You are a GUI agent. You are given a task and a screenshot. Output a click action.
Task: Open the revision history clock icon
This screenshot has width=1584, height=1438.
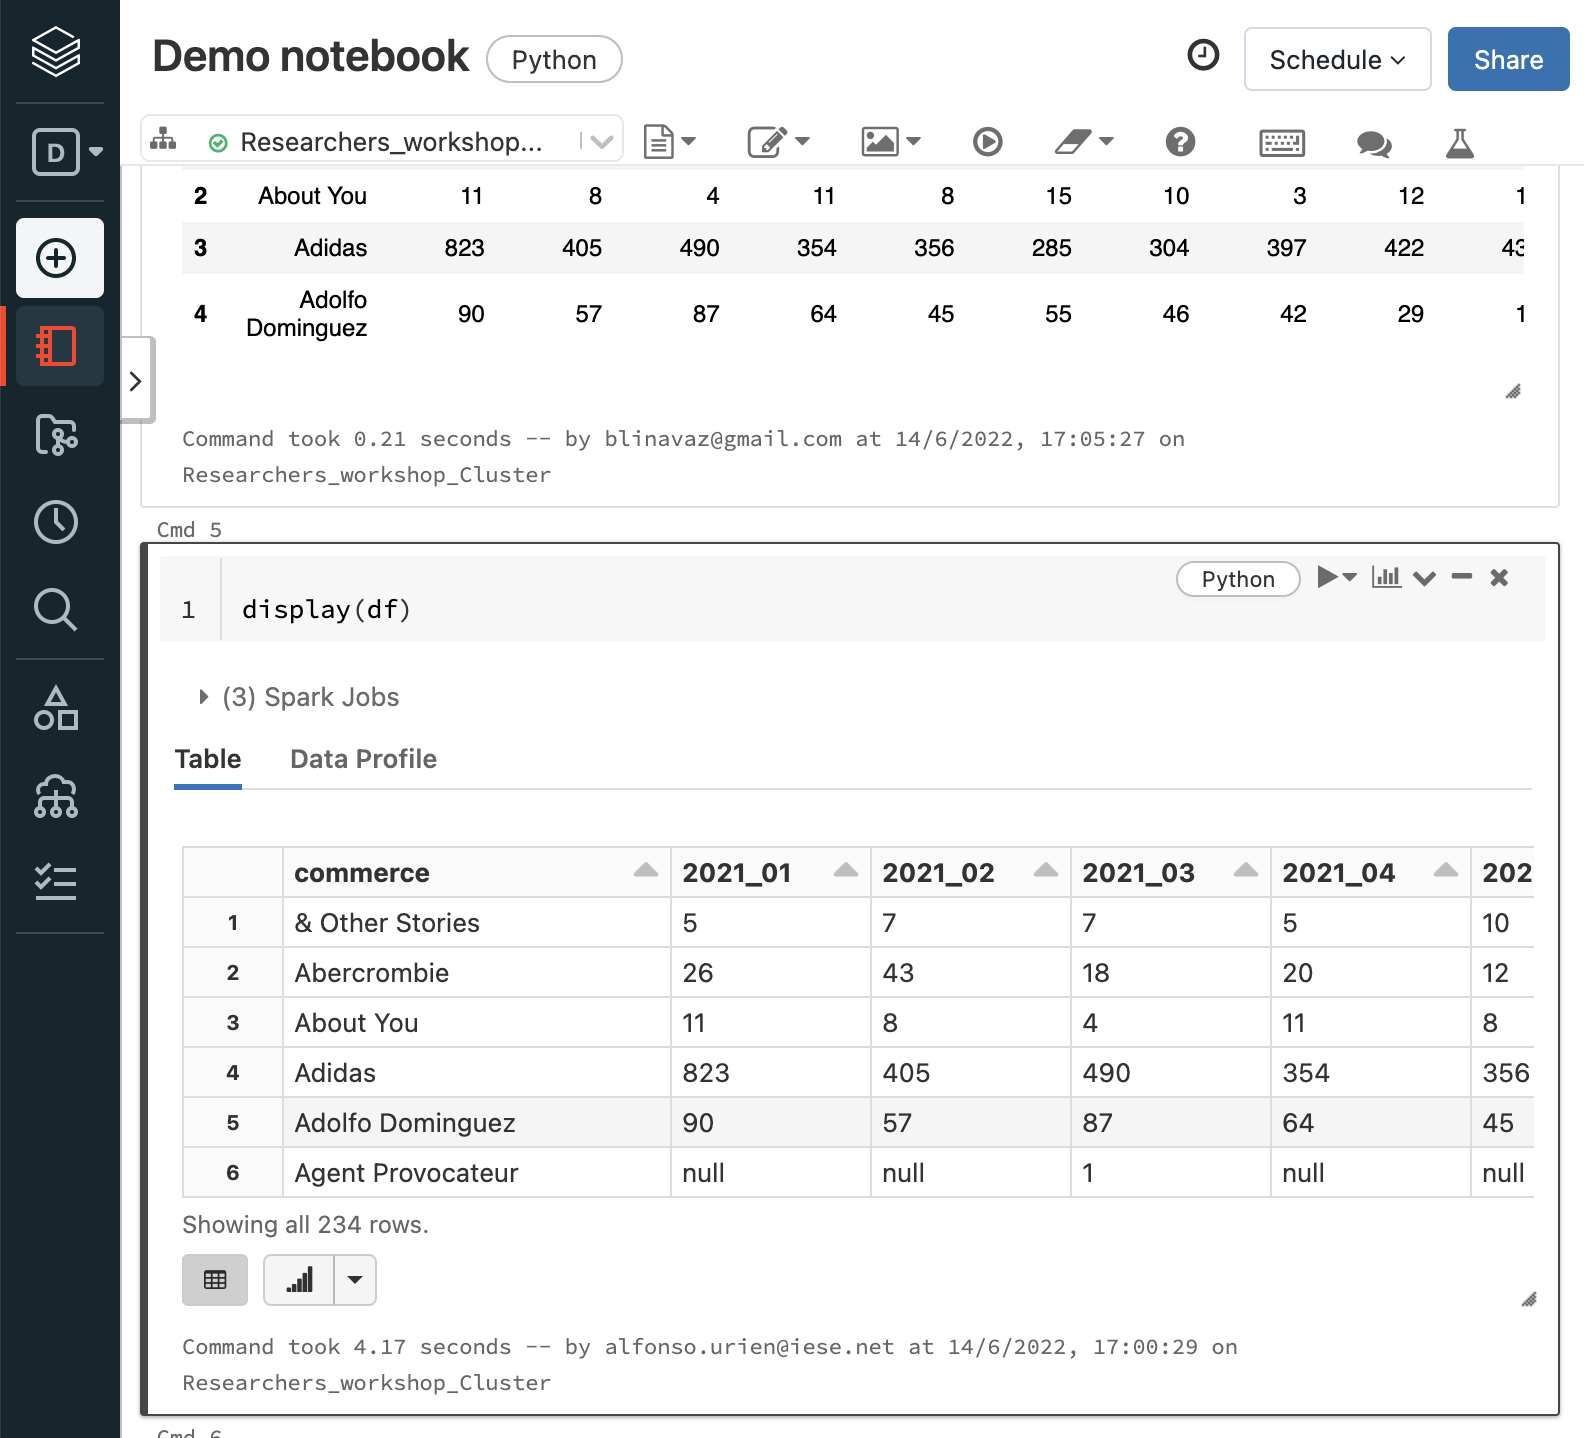(1203, 55)
